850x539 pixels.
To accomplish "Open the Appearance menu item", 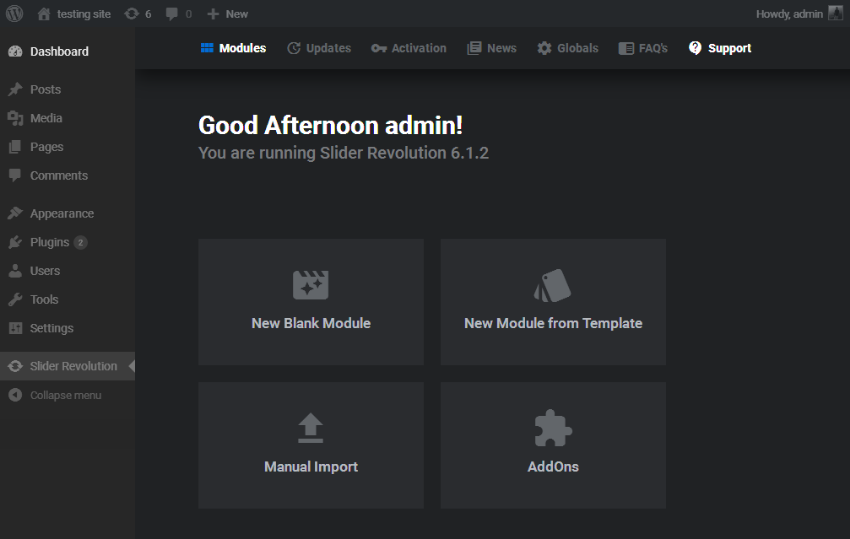I will [62, 214].
